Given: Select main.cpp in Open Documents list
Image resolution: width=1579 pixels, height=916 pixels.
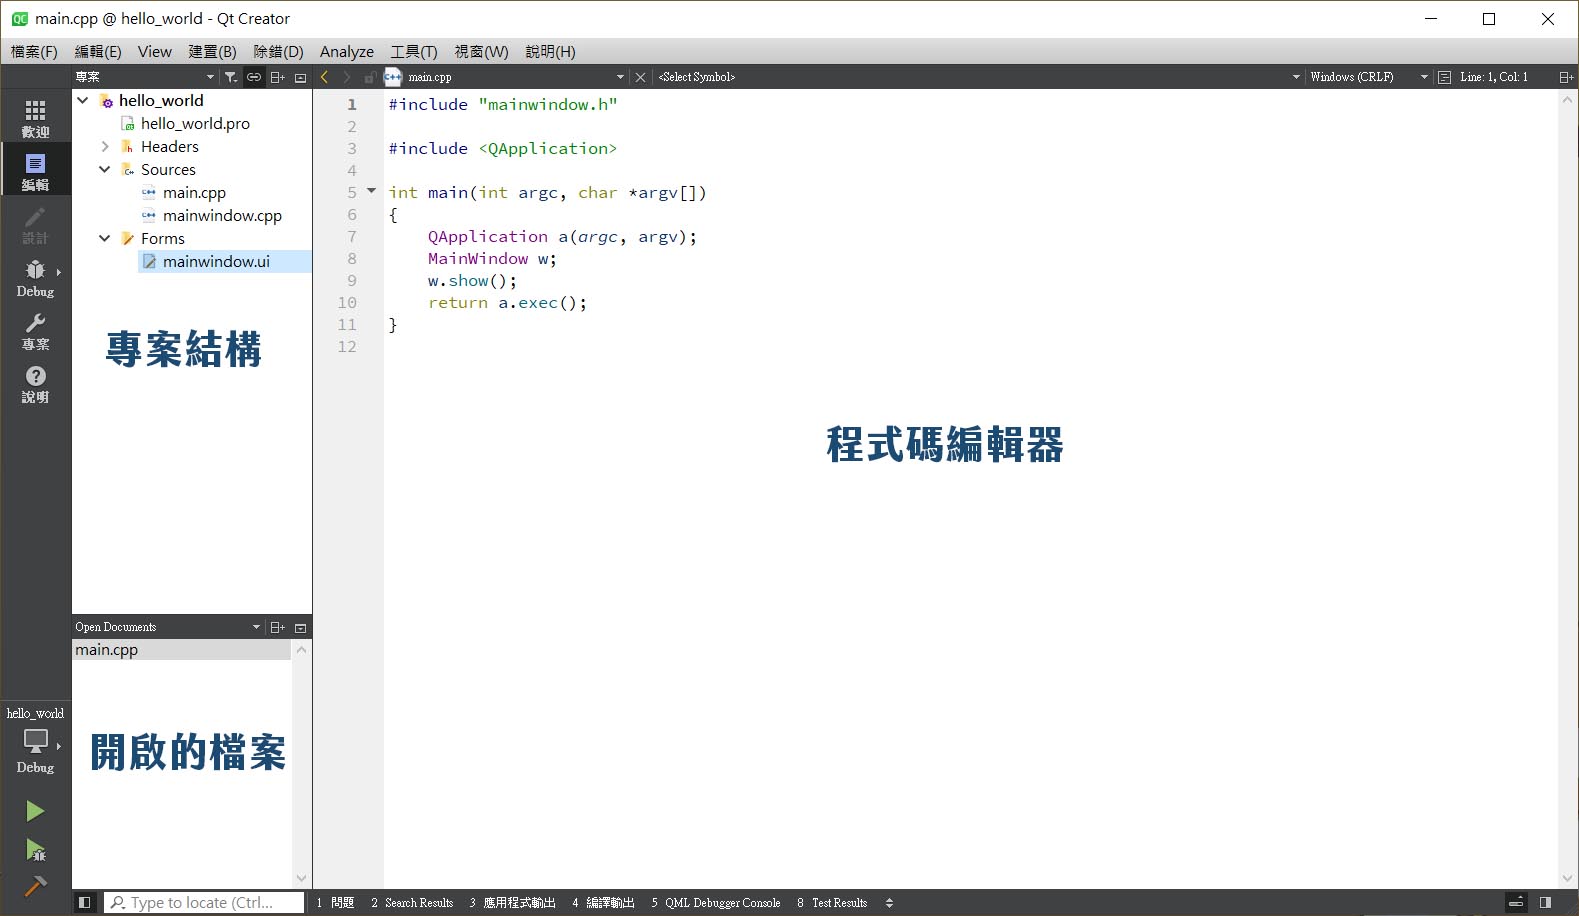Looking at the screenshot, I should (182, 650).
